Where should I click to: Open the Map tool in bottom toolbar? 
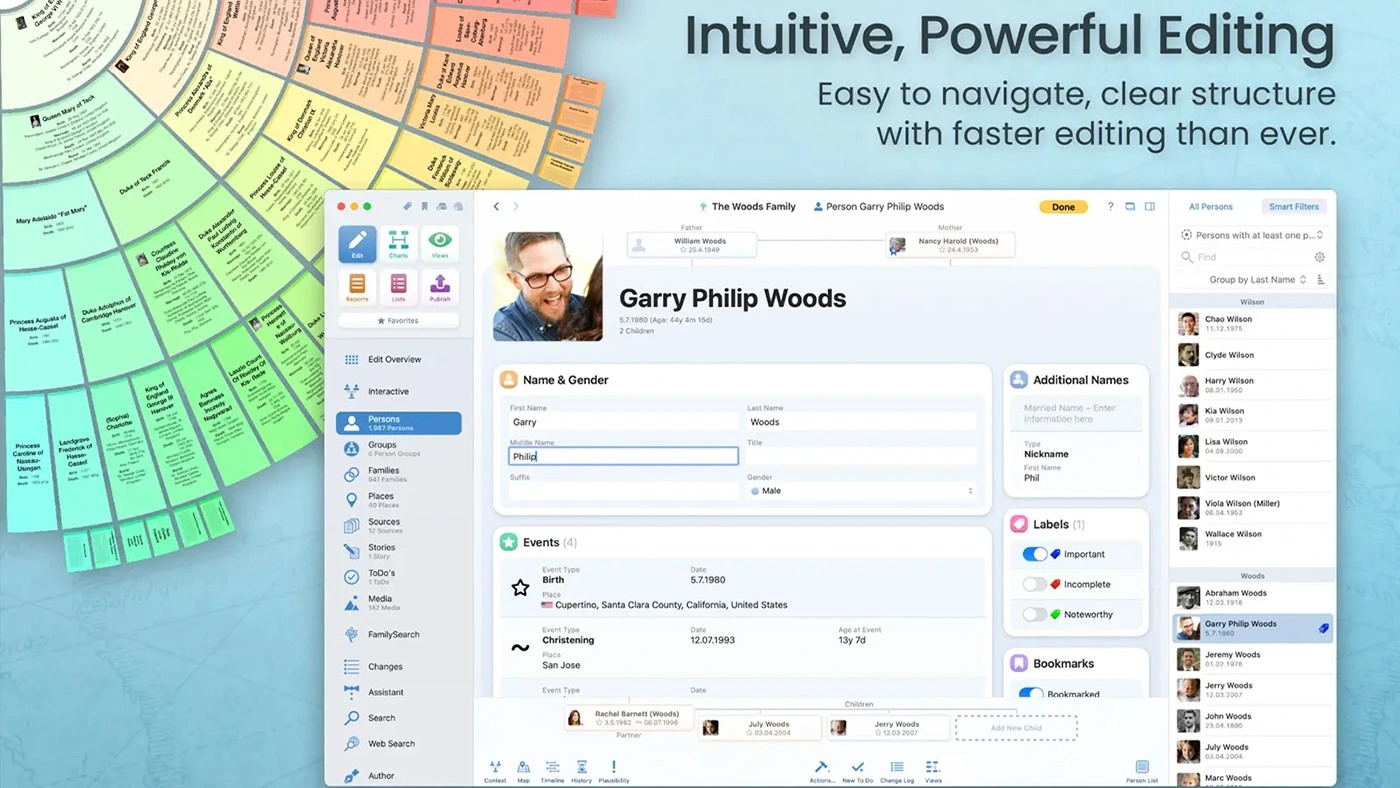pyautogui.click(x=523, y=770)
